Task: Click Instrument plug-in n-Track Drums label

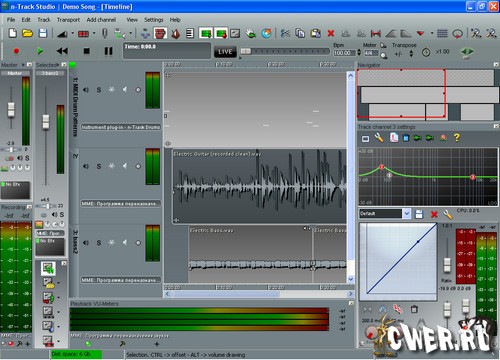Action: 121,127
